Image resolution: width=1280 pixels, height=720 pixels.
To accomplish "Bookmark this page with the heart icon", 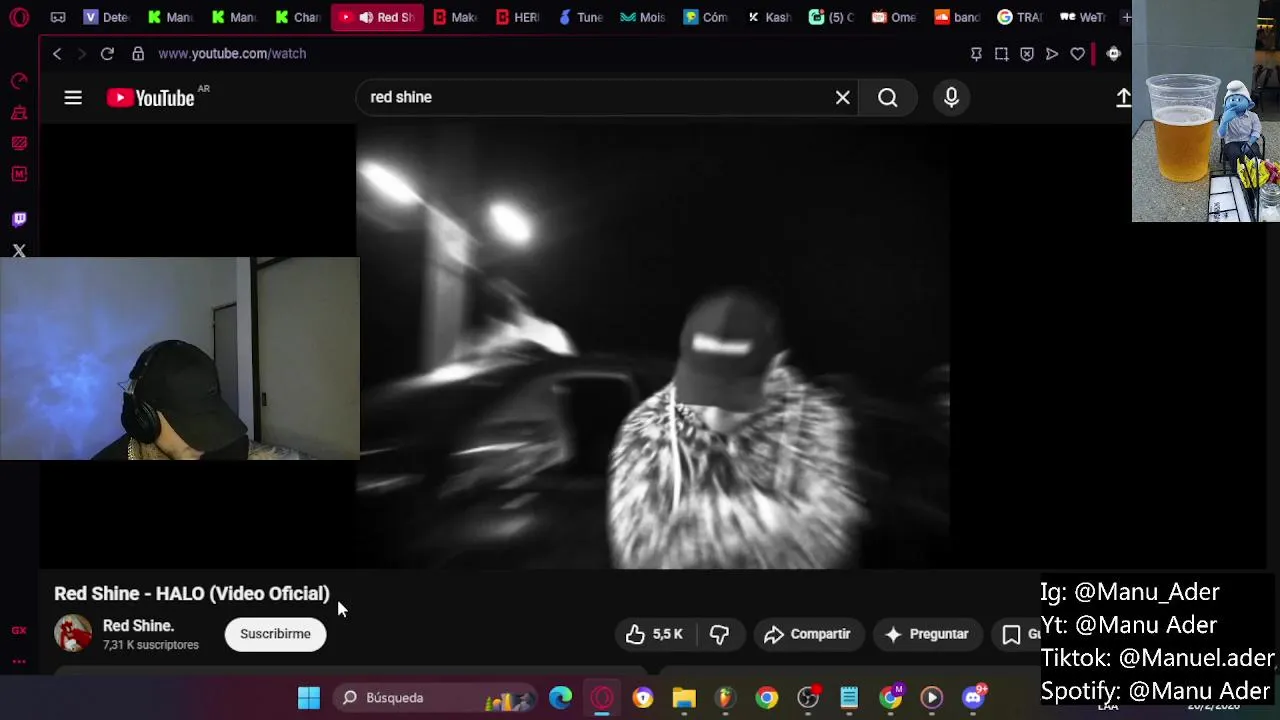I will tap(1077, 54).
